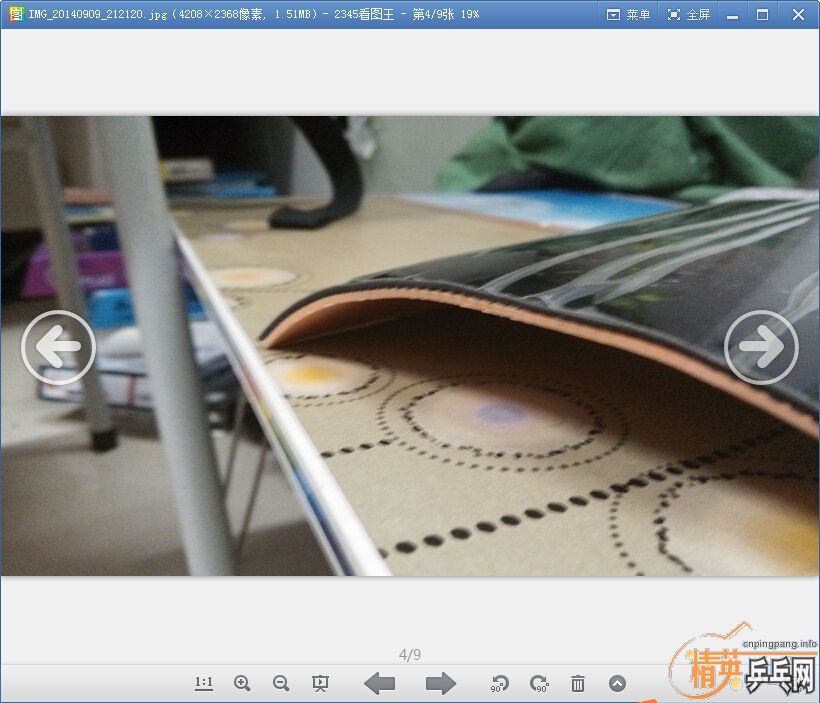Expand more tools with the up-chevron button
The image size is (820, 703).
click(x=617, y=683)
